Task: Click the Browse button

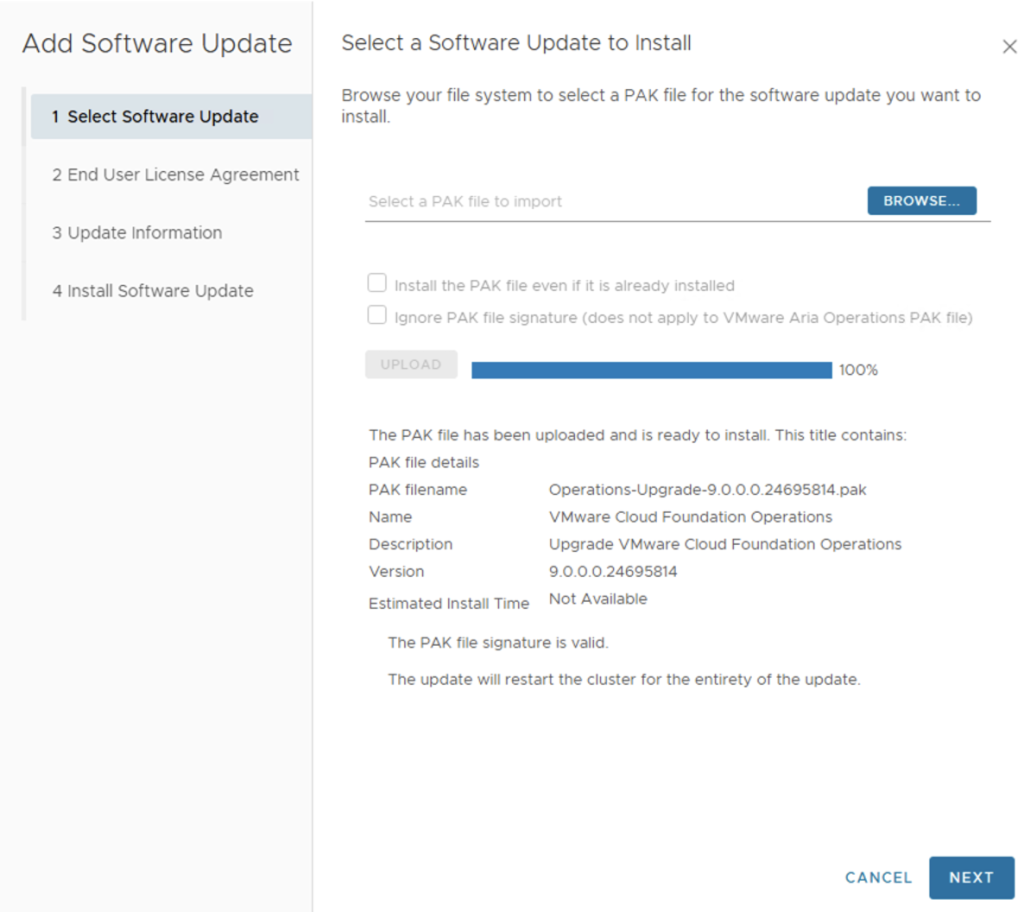Action: click(921, 201)
